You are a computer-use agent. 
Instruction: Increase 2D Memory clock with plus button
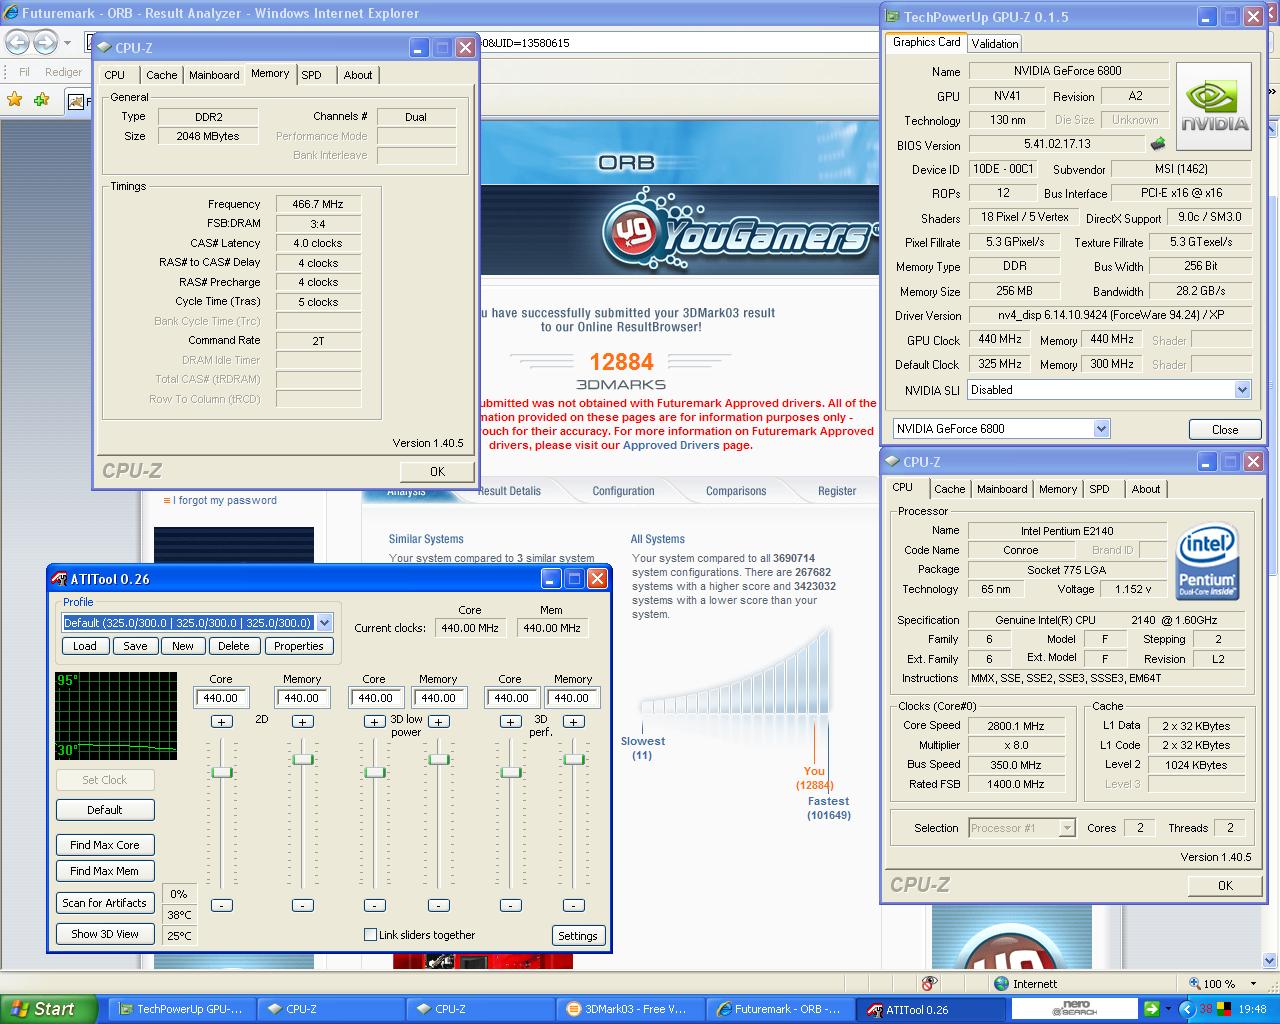click(x=302, y=721)
